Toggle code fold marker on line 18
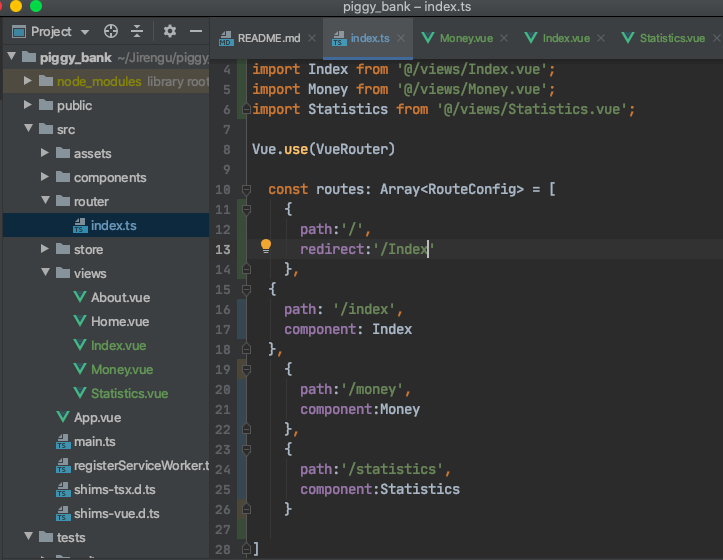Viewport: 723px width, 560px height. coord(247,349)
